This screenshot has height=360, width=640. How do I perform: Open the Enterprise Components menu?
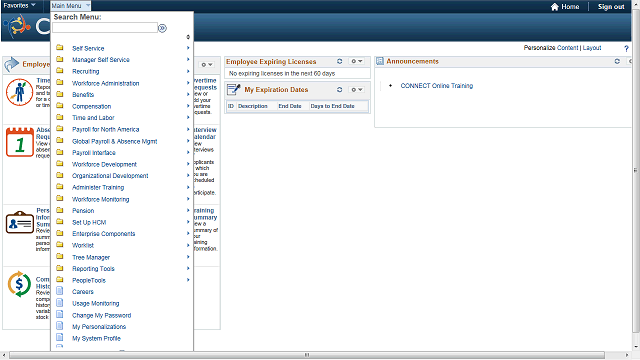(104, 234)
